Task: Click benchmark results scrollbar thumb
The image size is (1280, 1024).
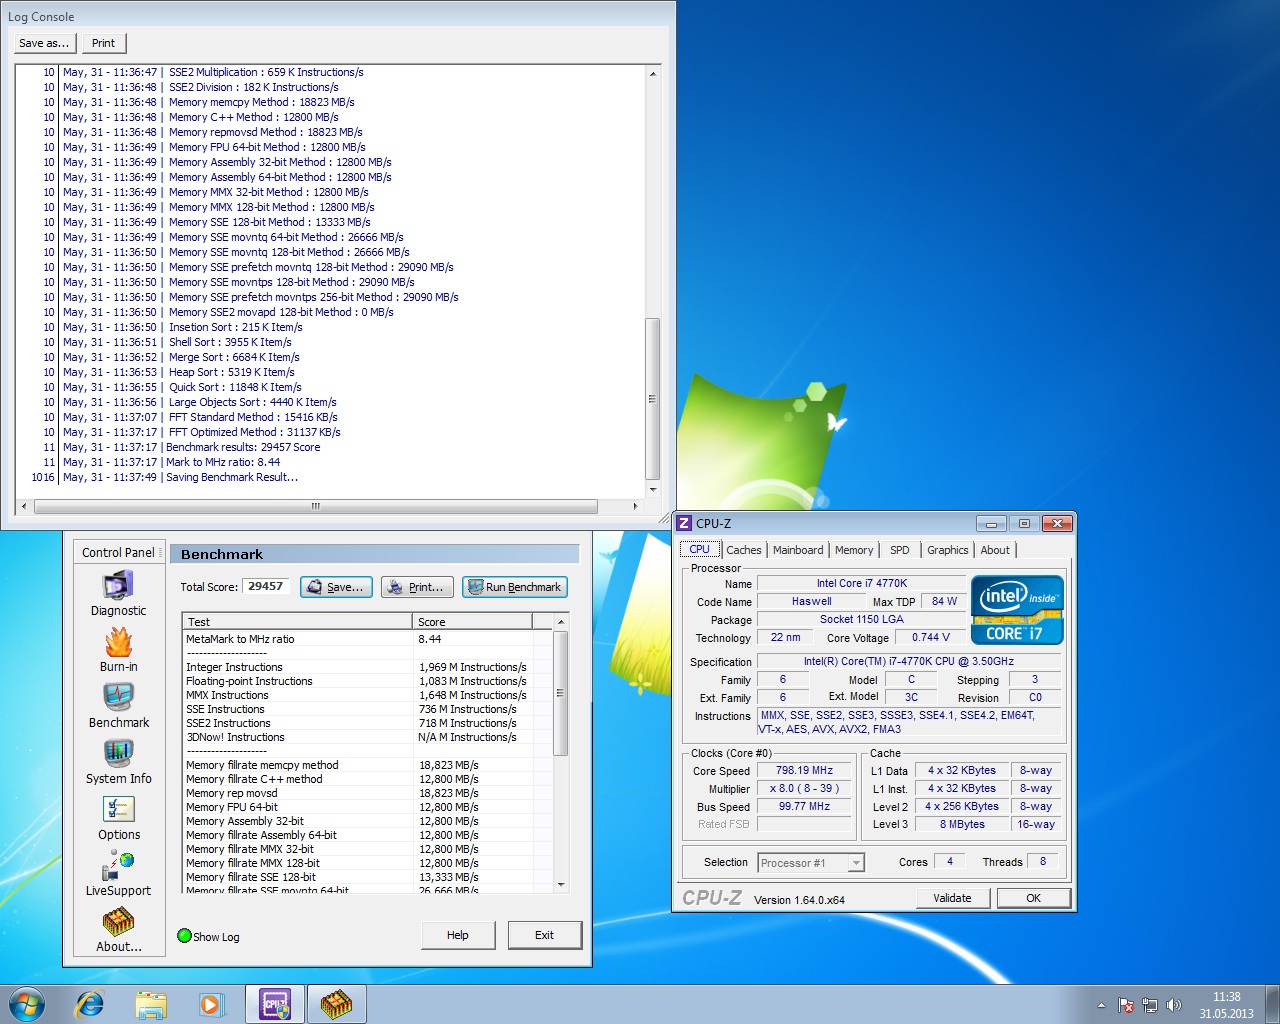Action: [x=561, y=693]
